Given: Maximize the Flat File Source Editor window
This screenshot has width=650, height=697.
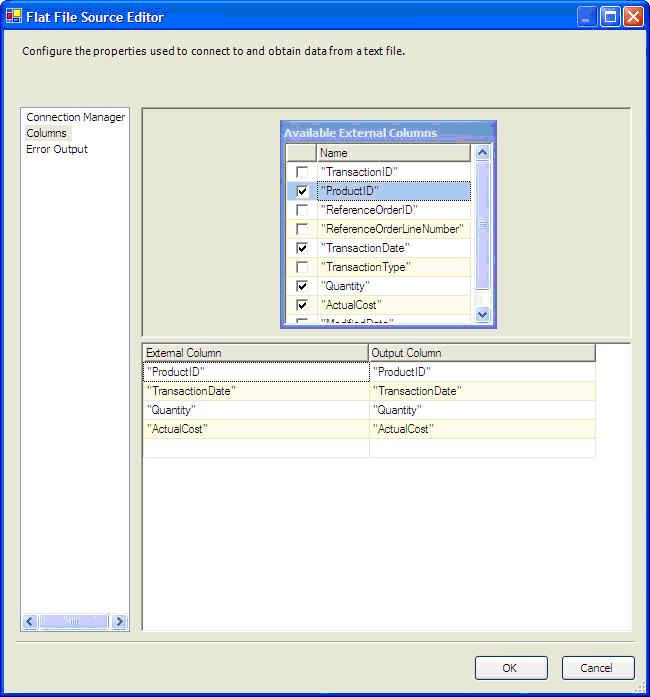Looking at the screenshot, I should [609, 17].
